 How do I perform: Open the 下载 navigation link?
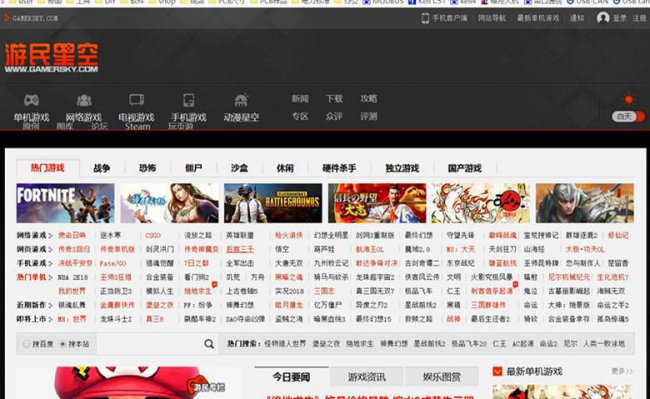click(x=334, y=99)
